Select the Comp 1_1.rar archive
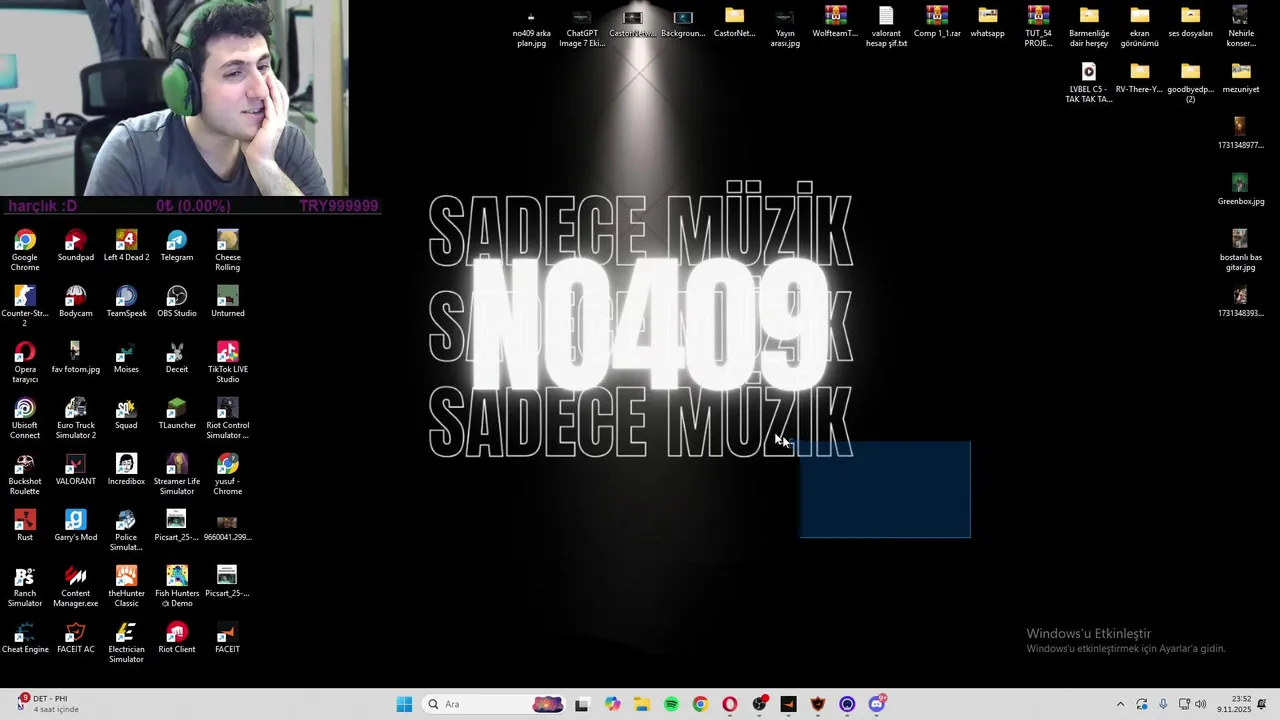 (x=937, y=22)
